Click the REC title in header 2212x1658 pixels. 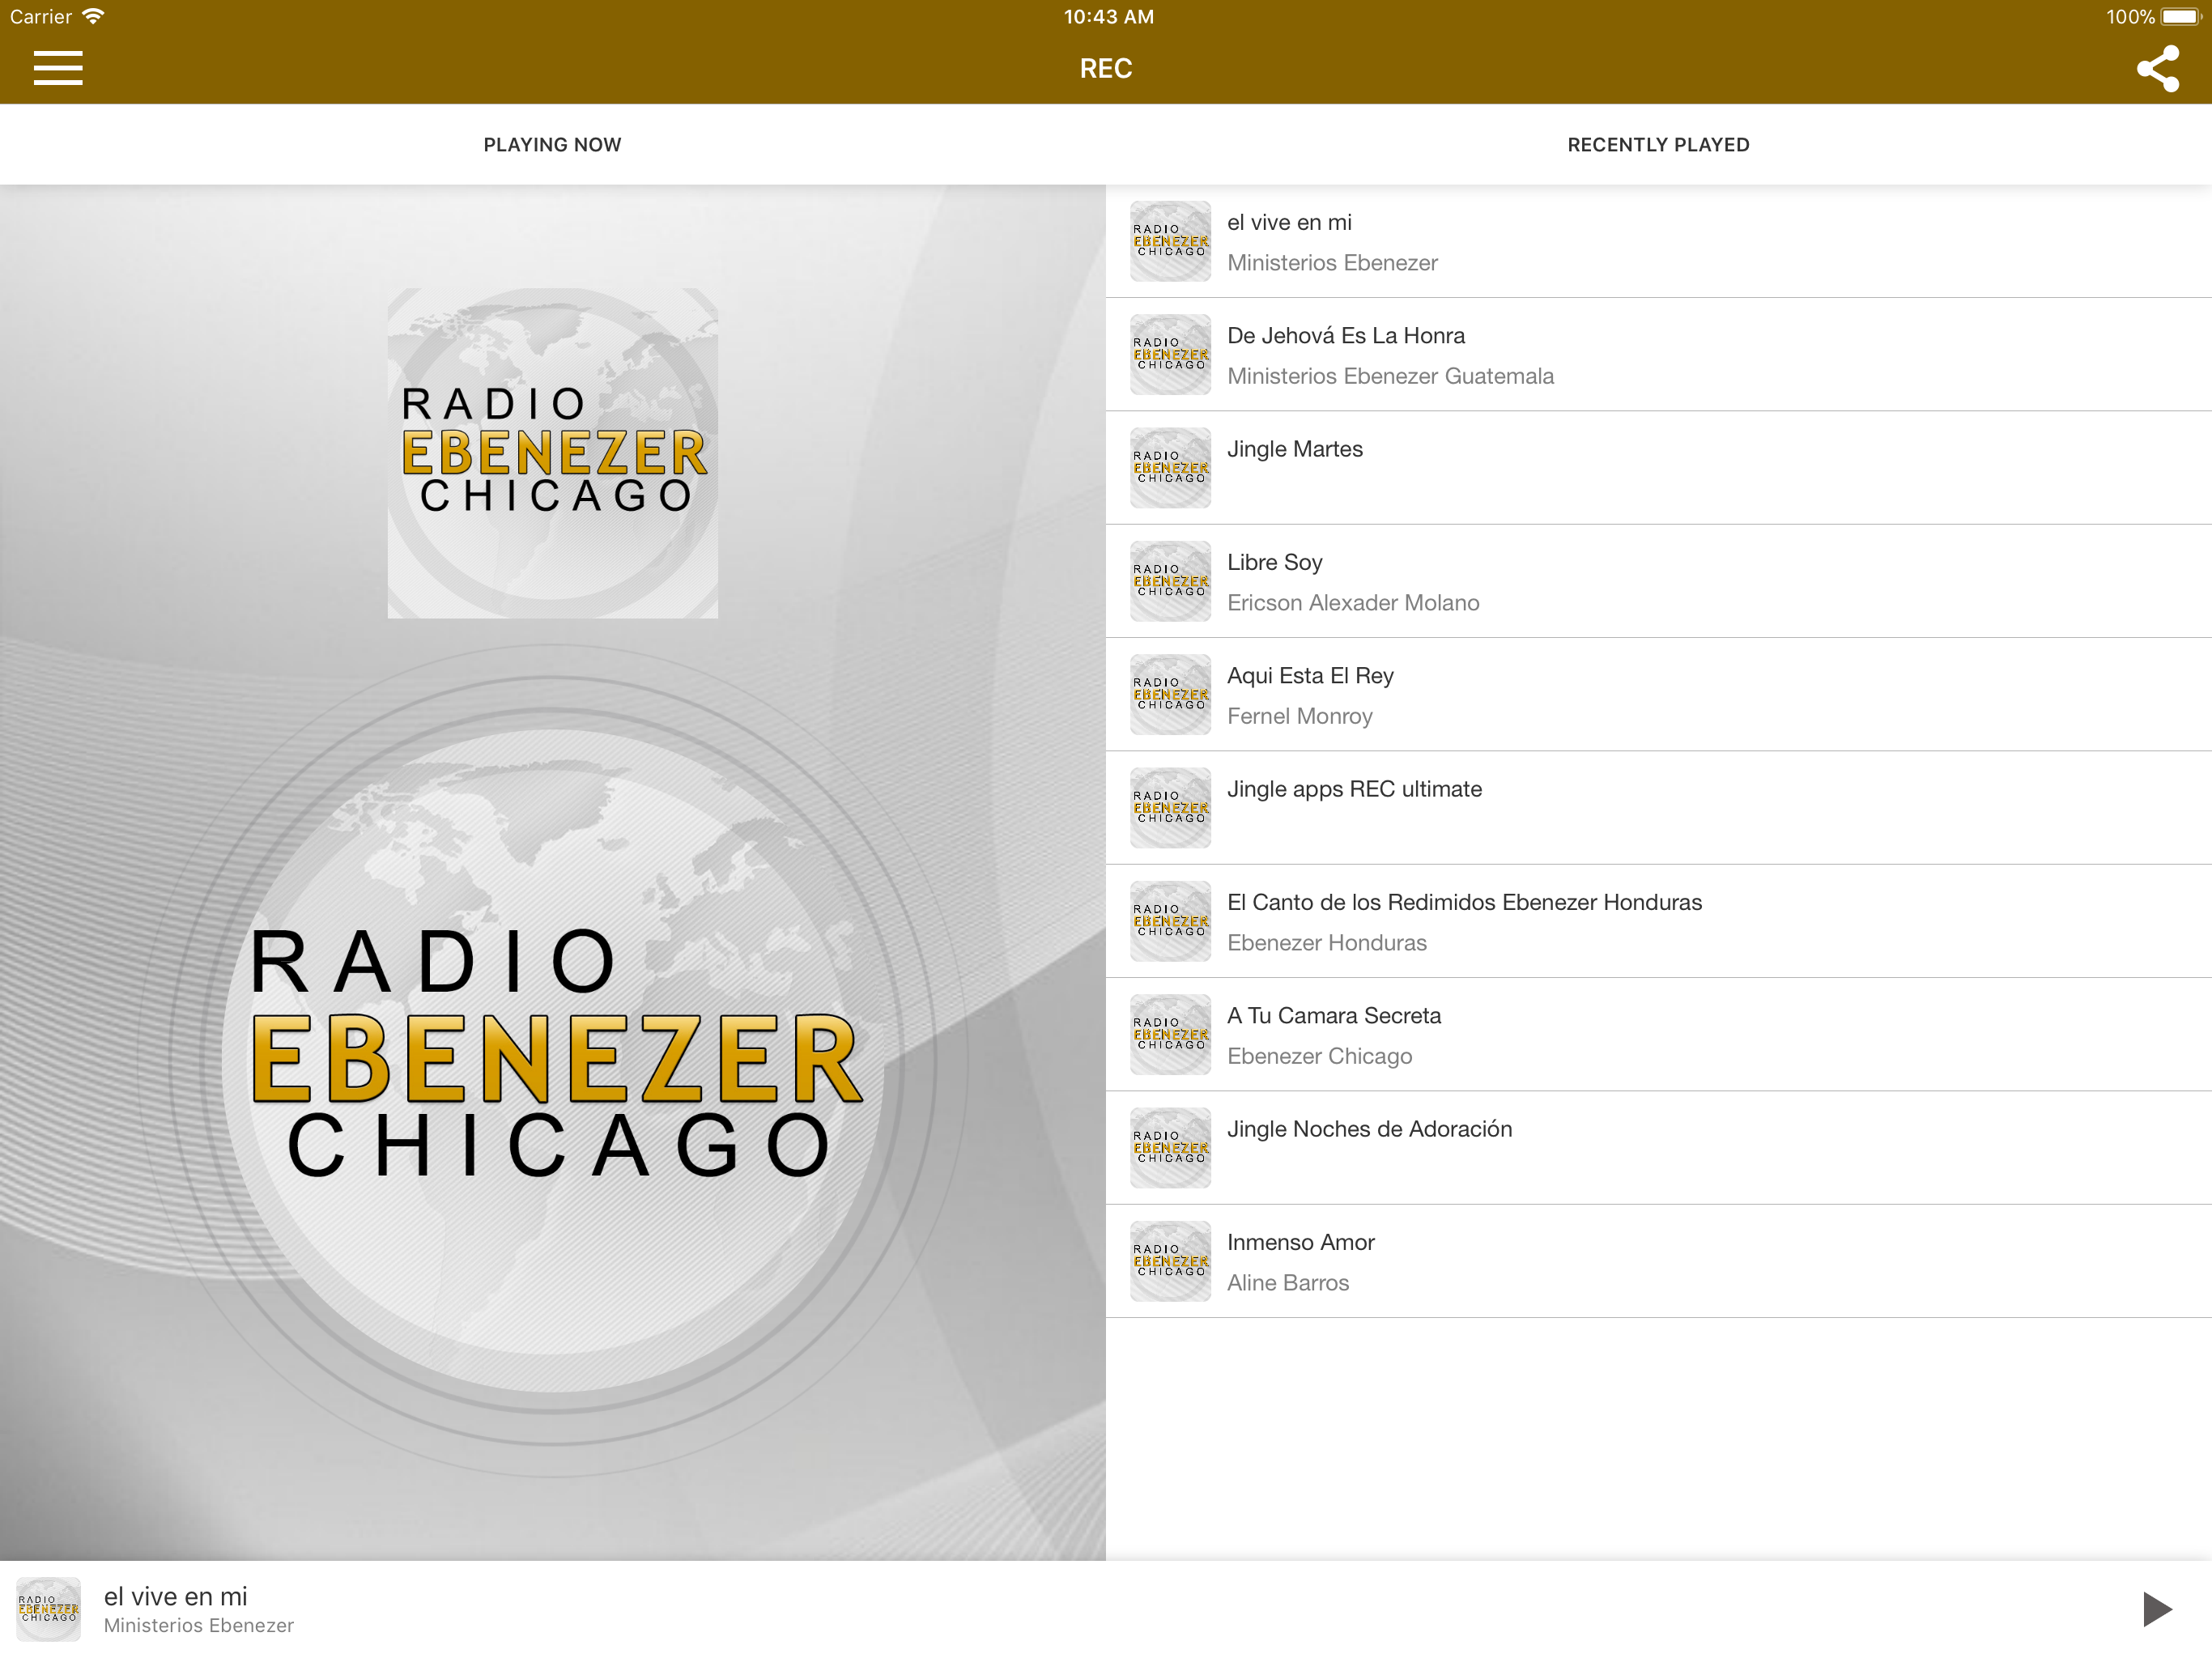1106,68
